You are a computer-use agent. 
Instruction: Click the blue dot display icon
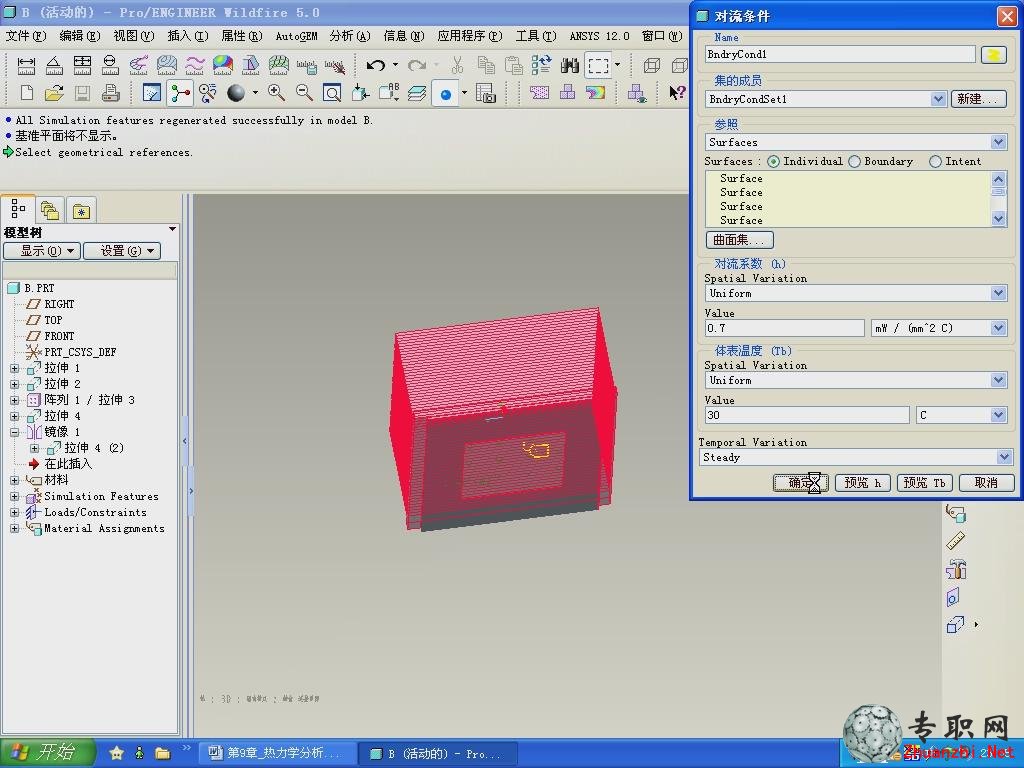point(445,95)
